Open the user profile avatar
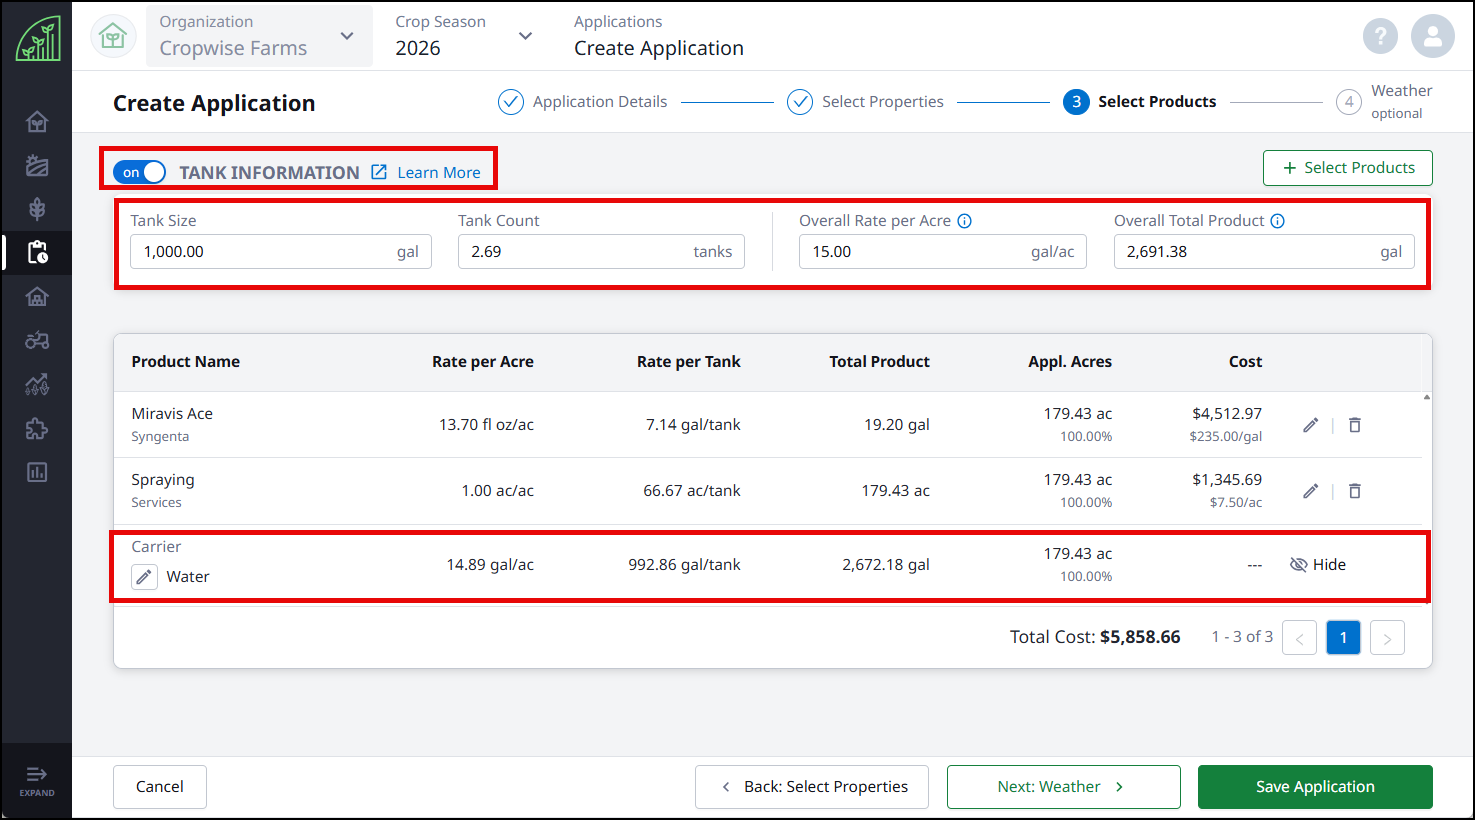Image resolution: width=1475 pixels, height=820 pixels. point(1432,37)
